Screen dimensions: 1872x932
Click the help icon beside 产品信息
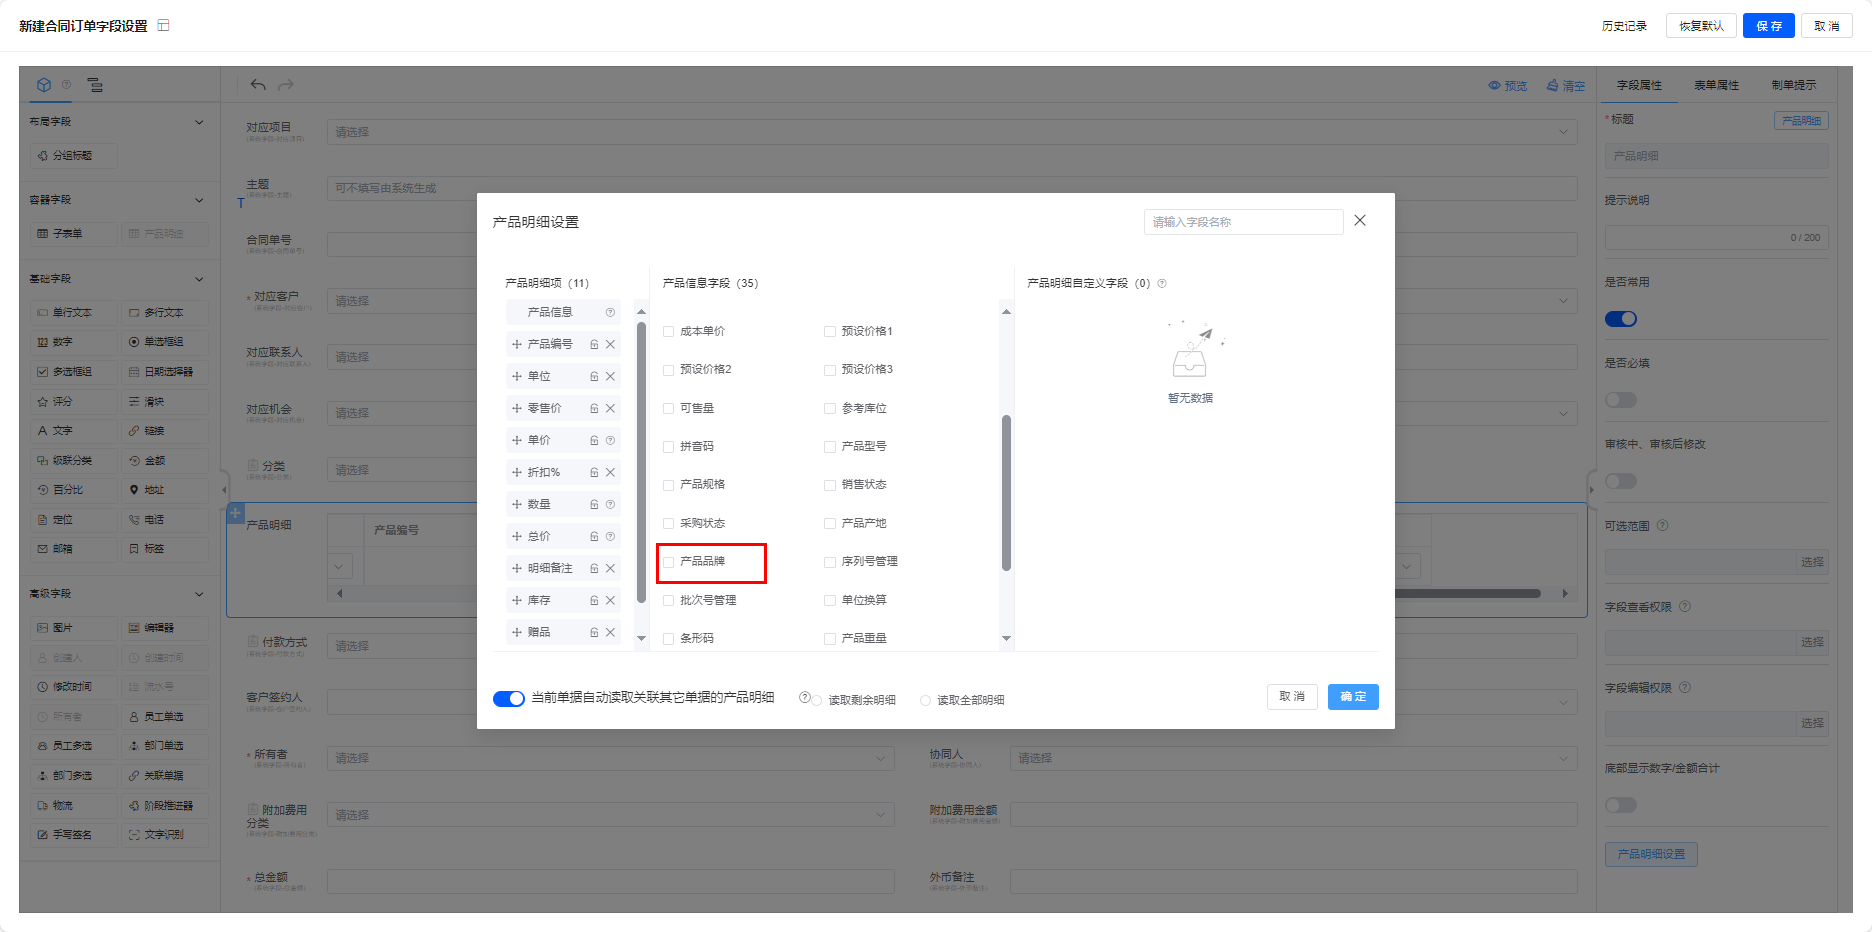(610, 312)
